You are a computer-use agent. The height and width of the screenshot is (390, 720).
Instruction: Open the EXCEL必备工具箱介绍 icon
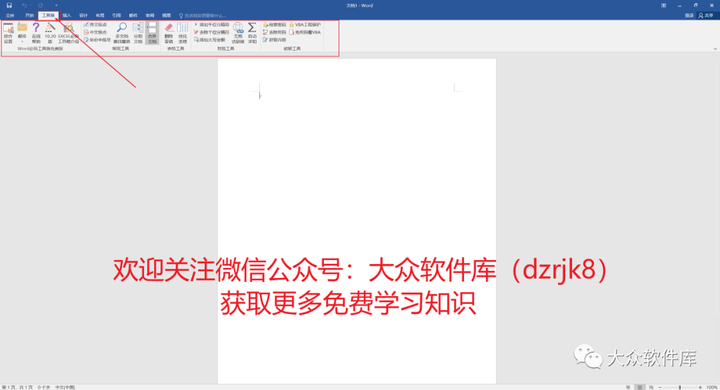coord(68,34)
